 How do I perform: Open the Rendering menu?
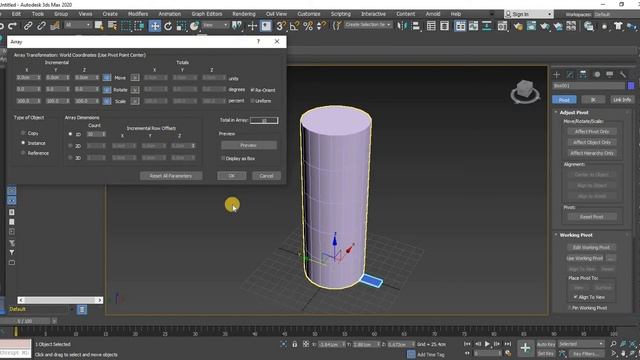pyautogui.click(x=244, y=14)
